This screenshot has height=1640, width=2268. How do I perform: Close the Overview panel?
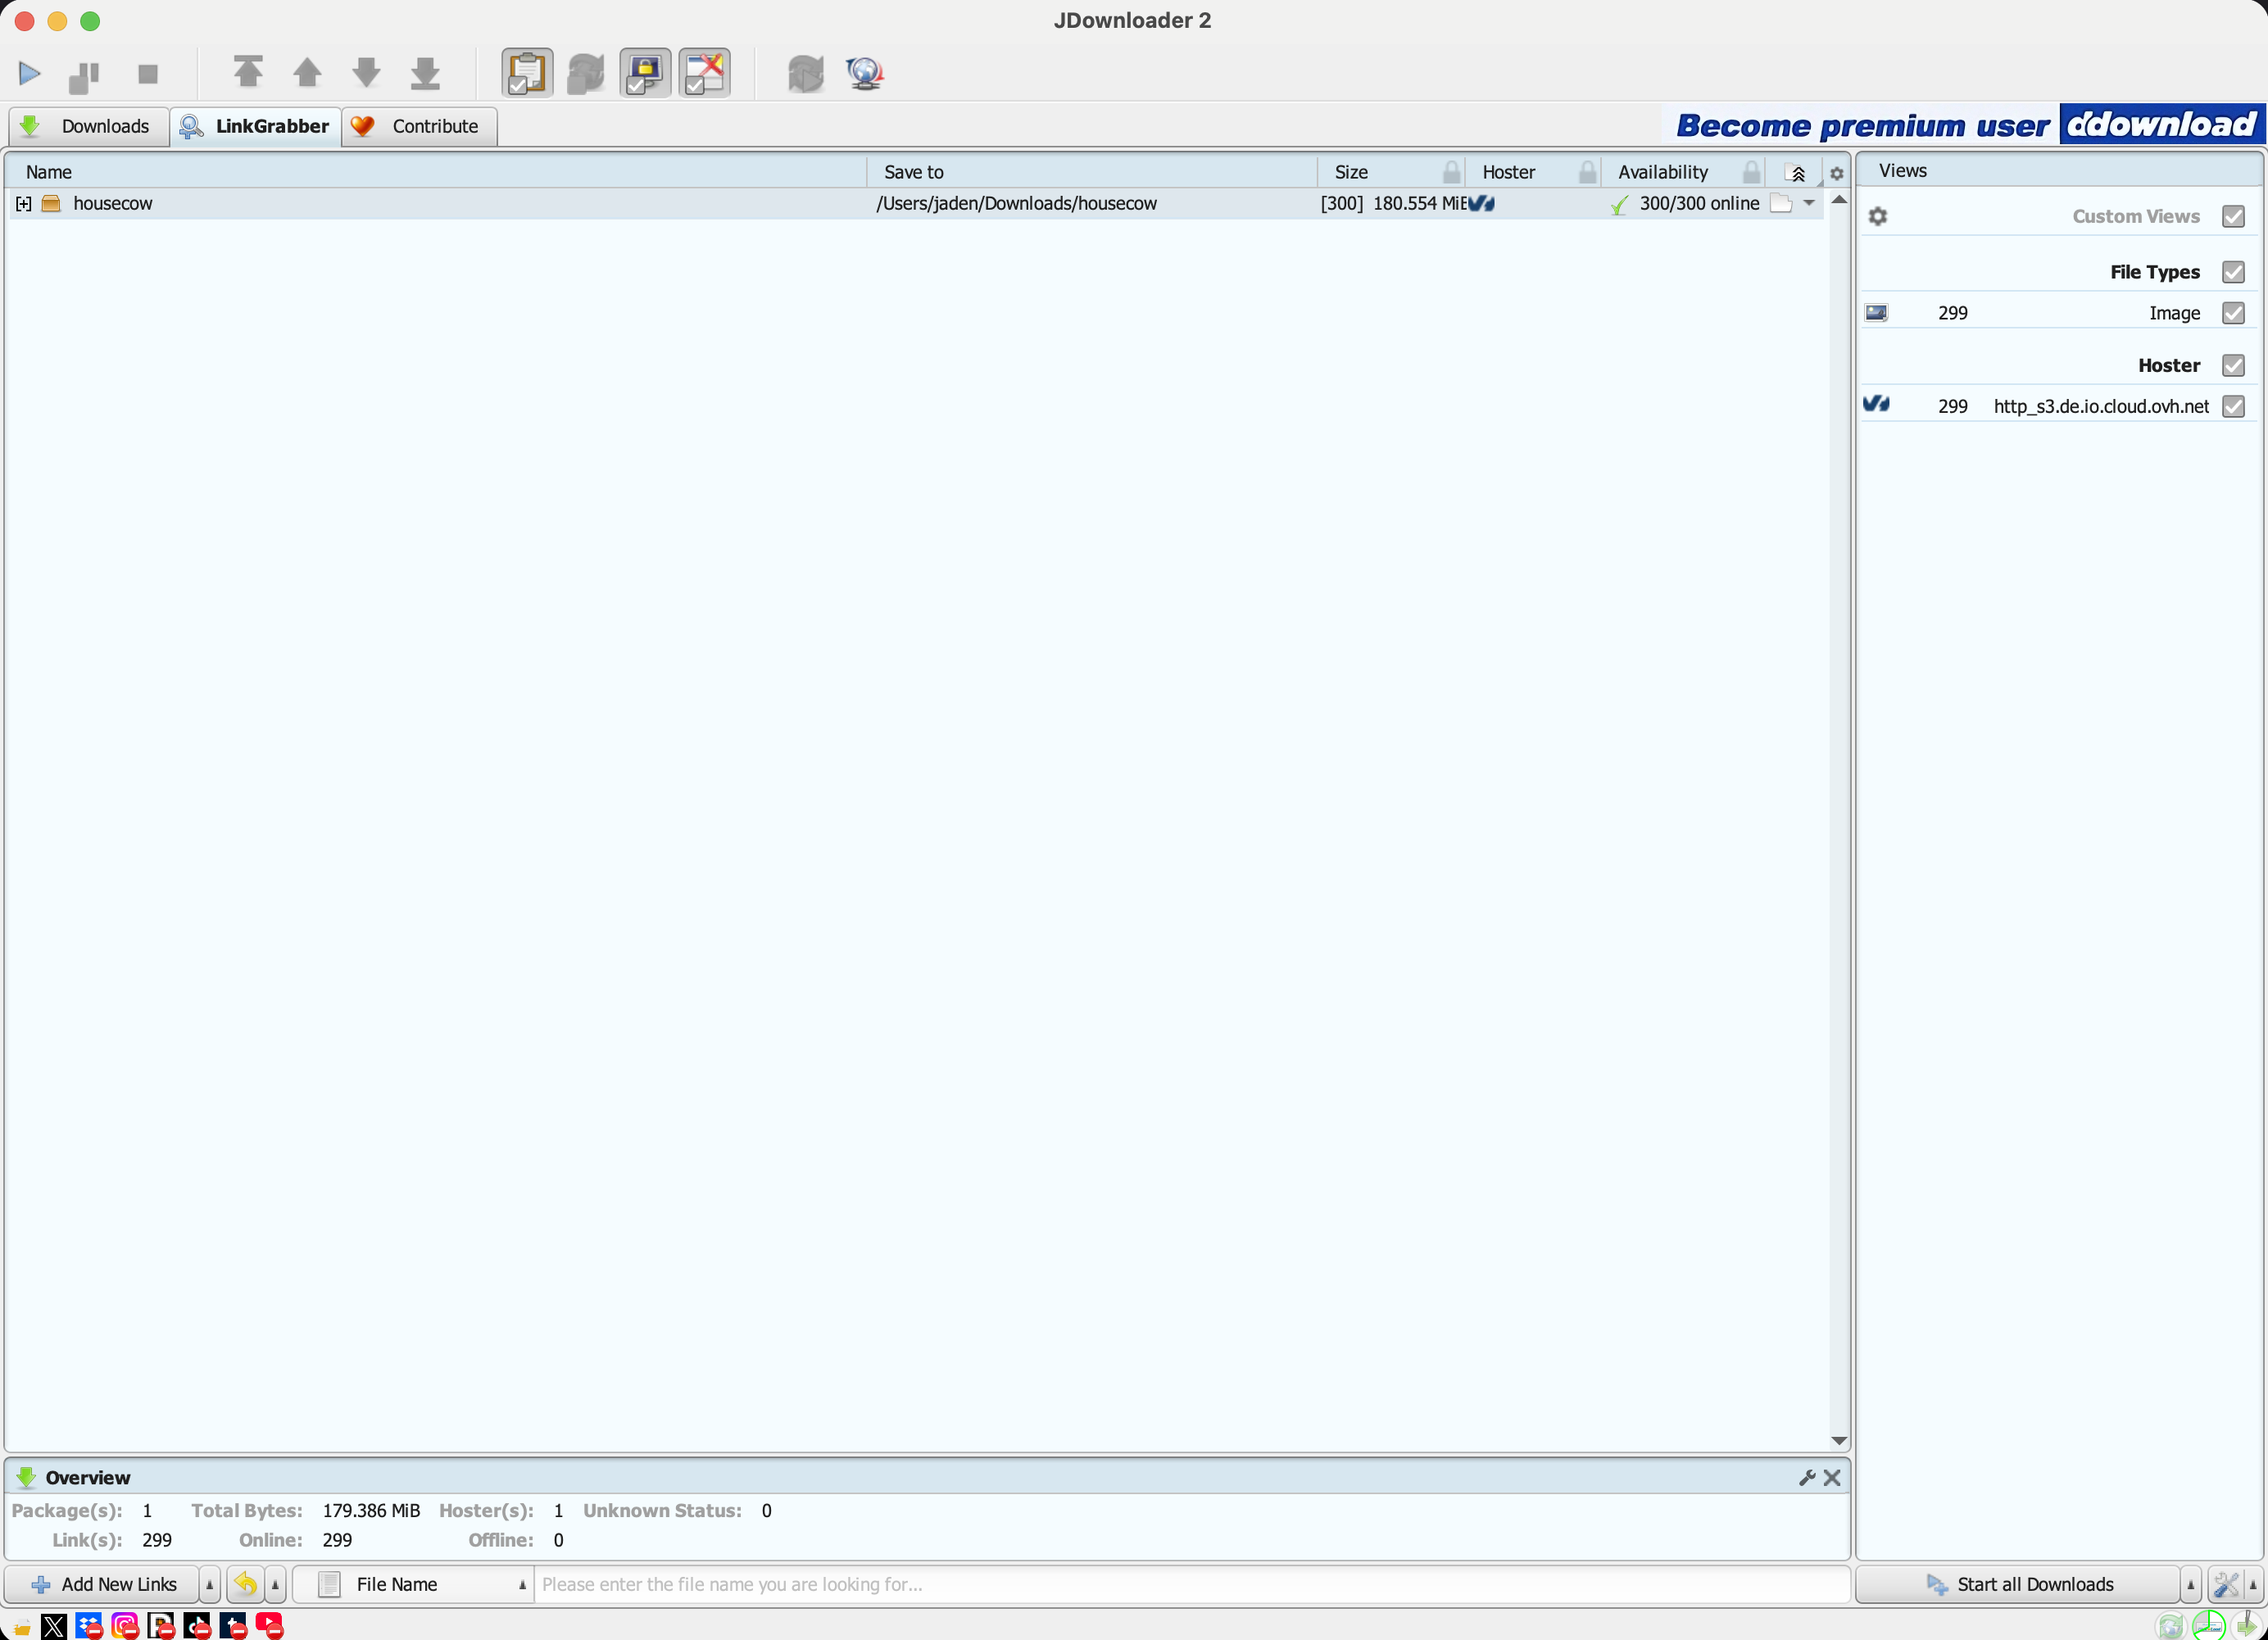1831,1477
